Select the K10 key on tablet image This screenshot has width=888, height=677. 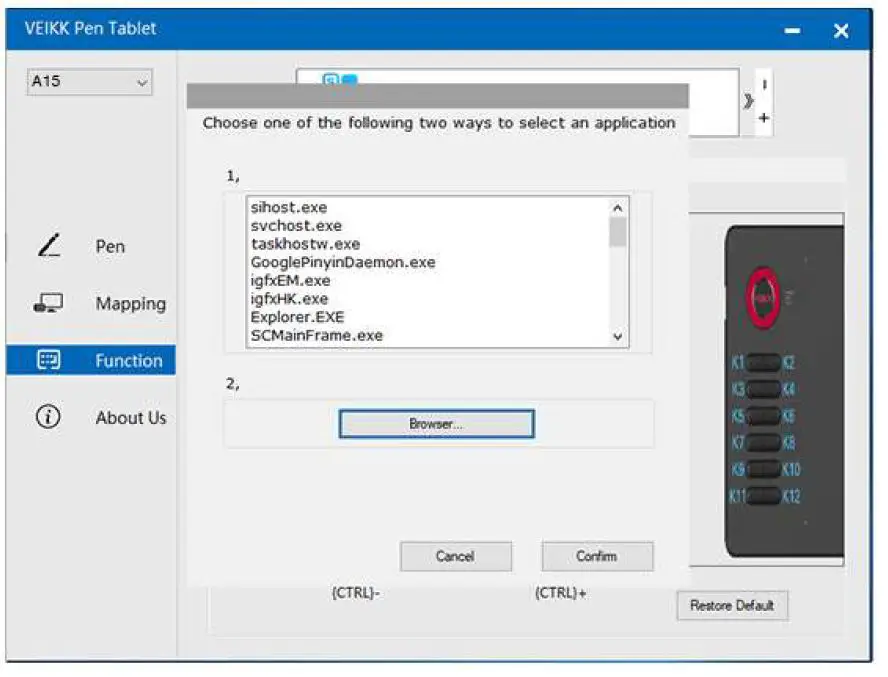(x=791, y=469)
